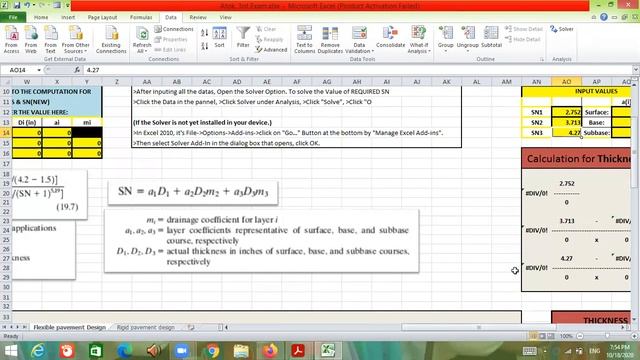Click Undo in Quick Access Toolbar
This screenshot has width=640, height=360.
pos(27,5)
